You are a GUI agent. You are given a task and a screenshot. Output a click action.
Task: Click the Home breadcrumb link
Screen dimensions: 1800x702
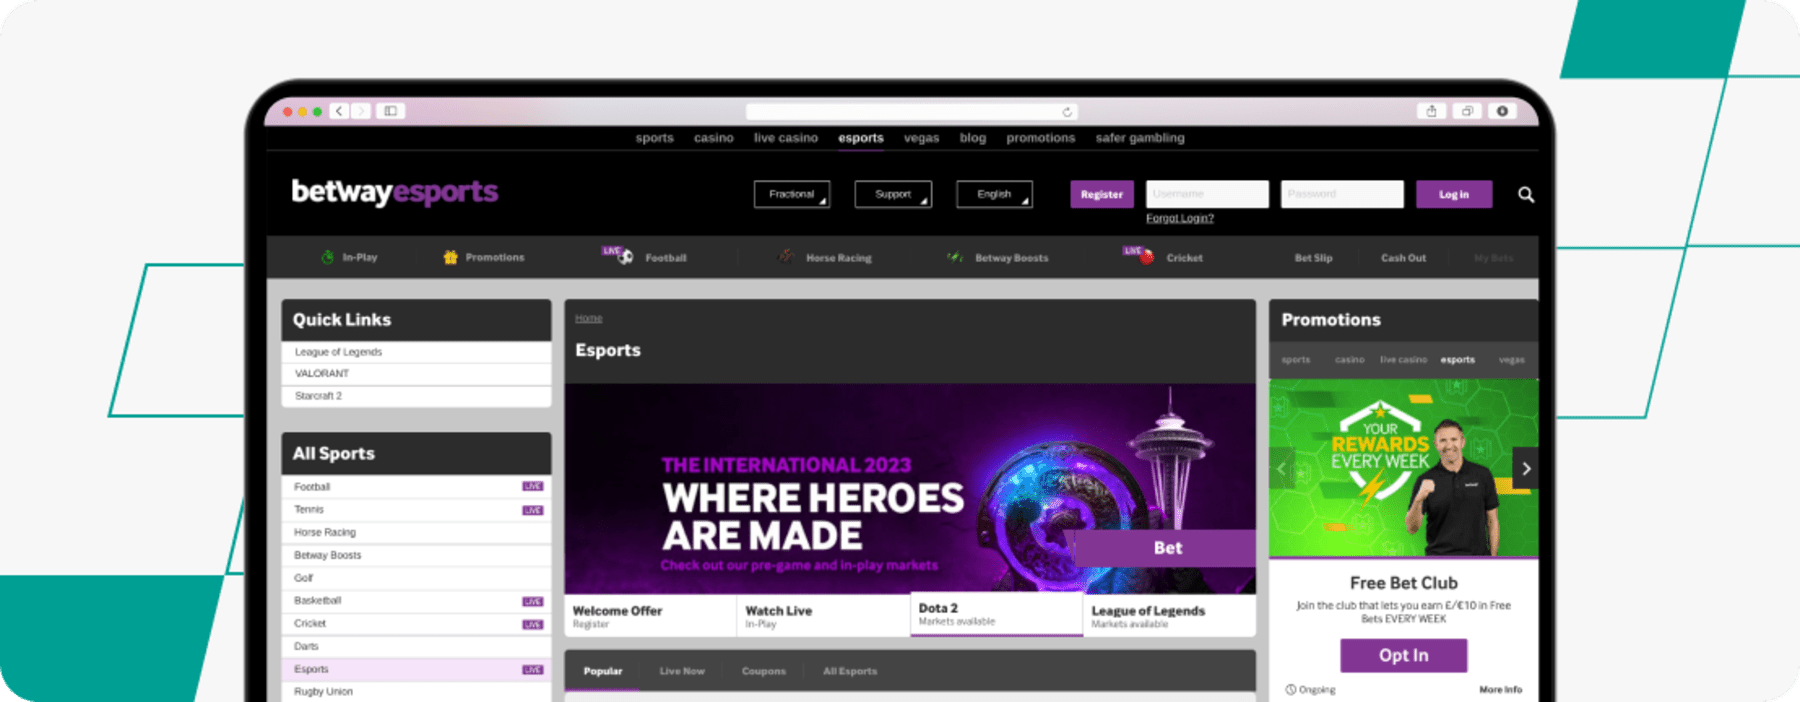(589, 318)
